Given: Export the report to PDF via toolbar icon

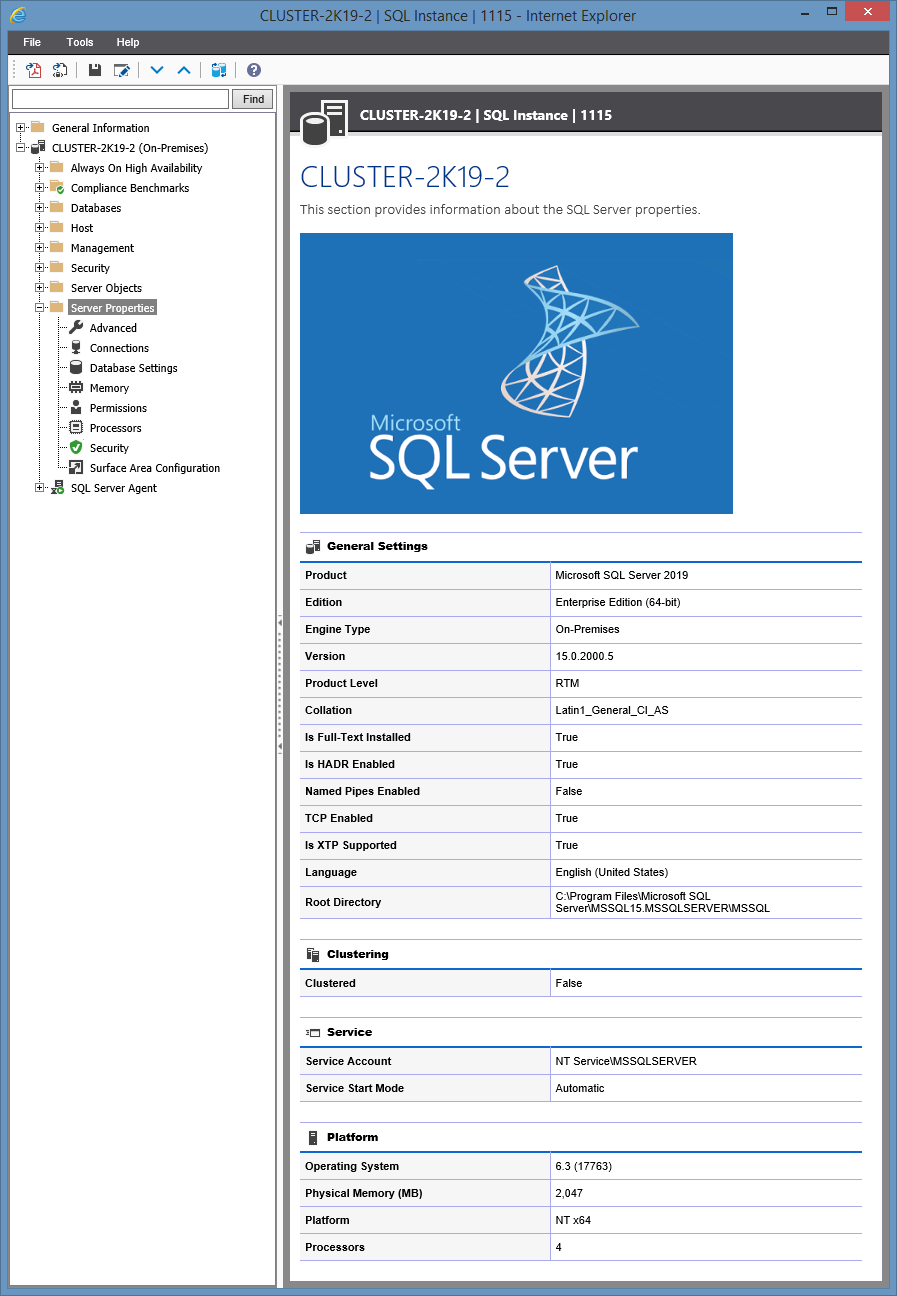Looking at the screenshot, I should (x=33, y=70).
